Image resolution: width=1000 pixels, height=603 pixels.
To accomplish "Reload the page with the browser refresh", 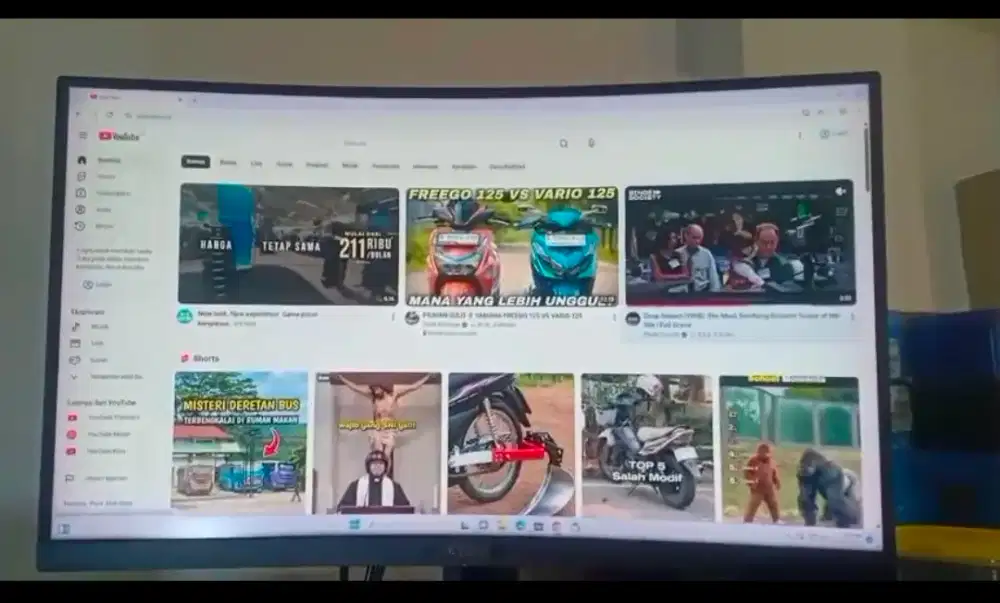I will (x=110, y=115).
